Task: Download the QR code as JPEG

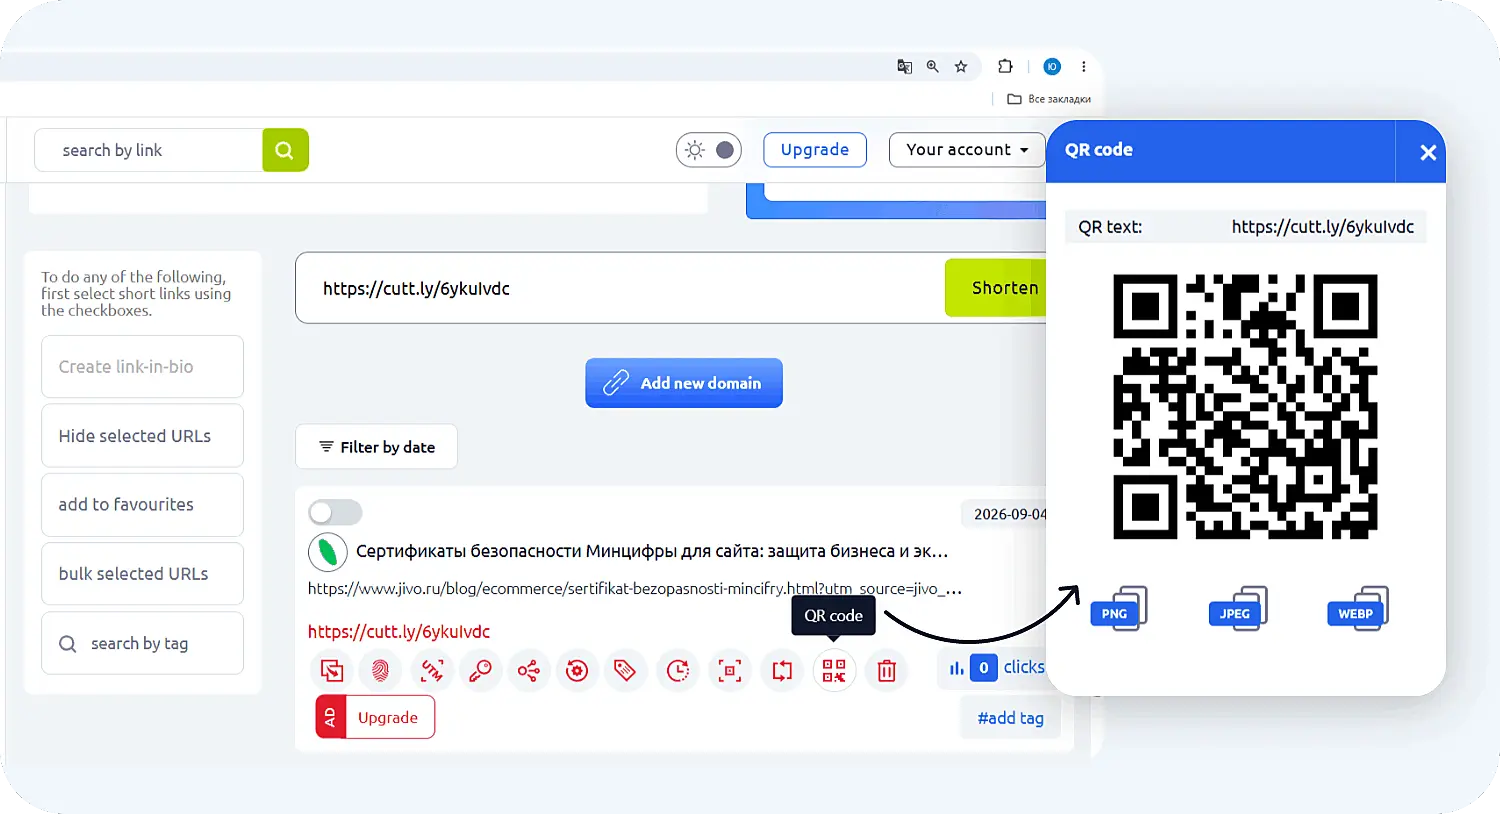Action: 1239,608
